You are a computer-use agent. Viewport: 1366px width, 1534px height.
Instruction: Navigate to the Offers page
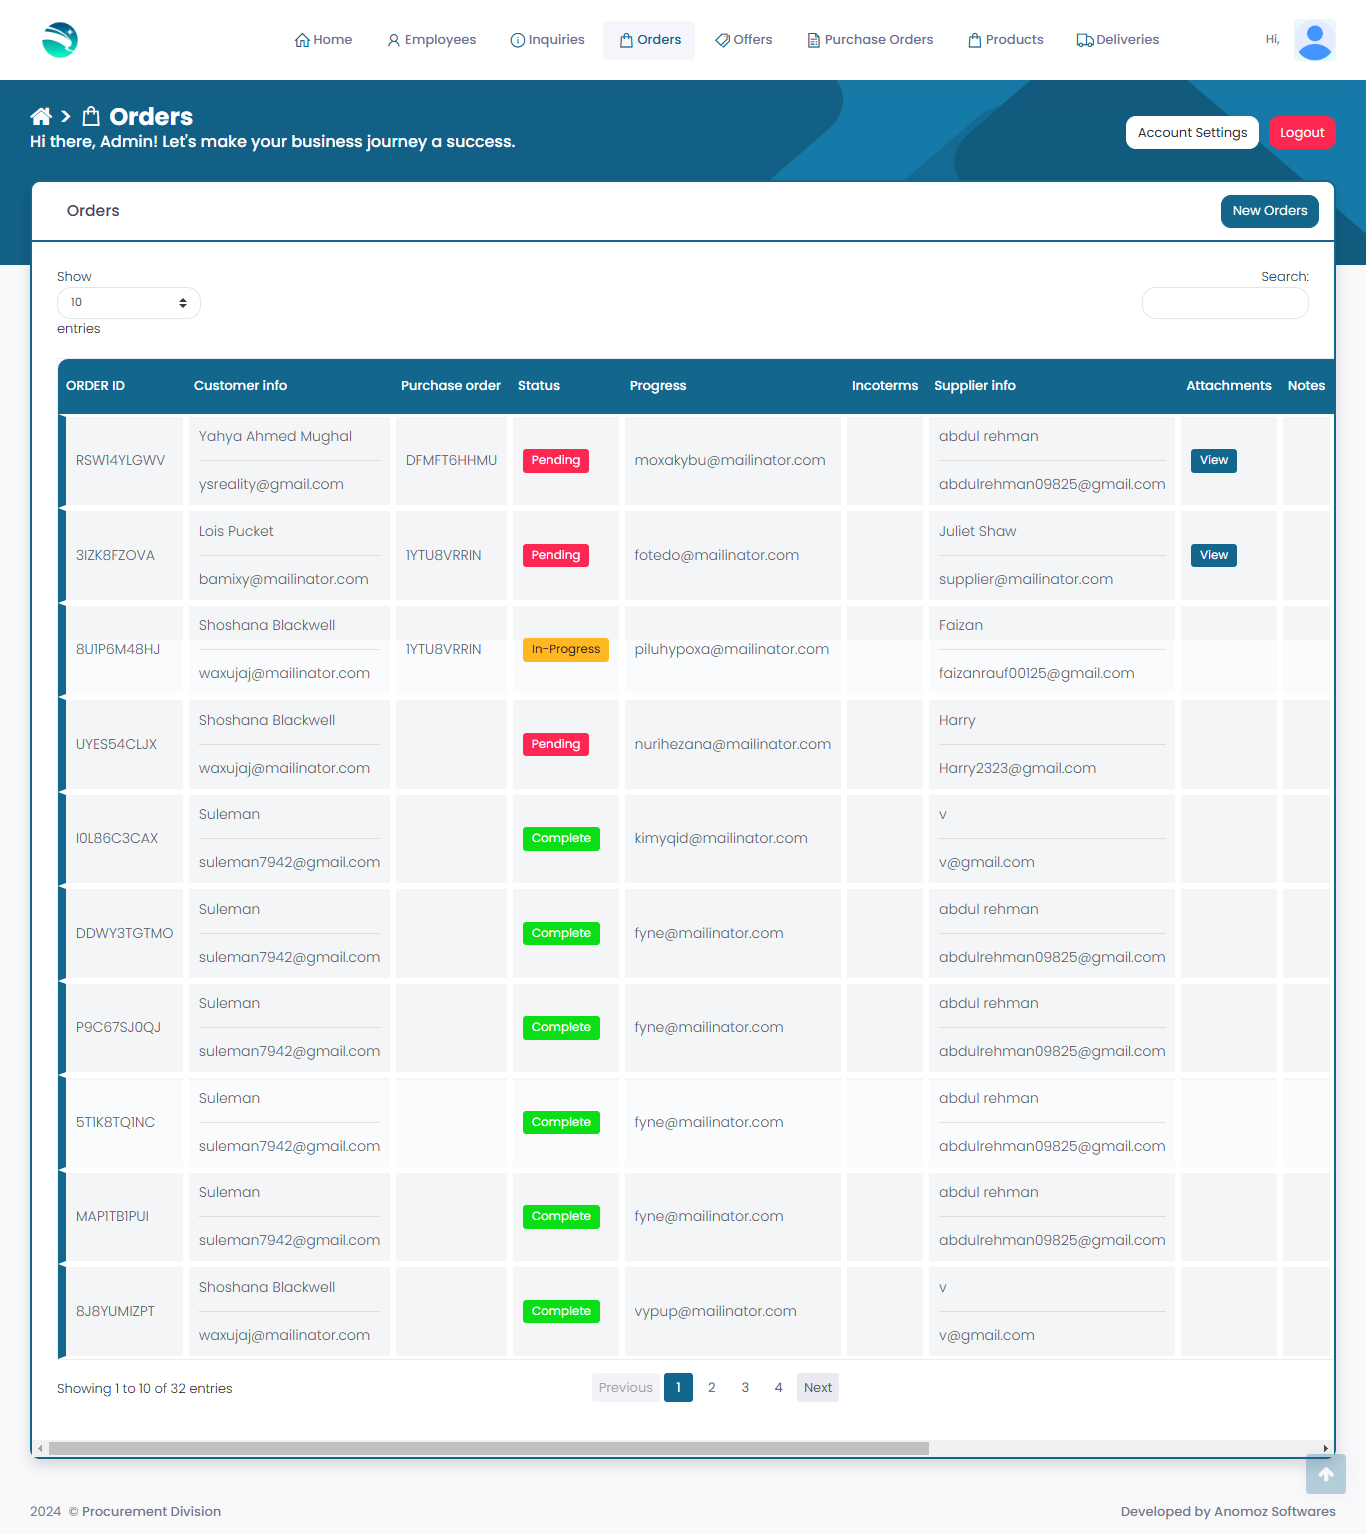[743, 40]
